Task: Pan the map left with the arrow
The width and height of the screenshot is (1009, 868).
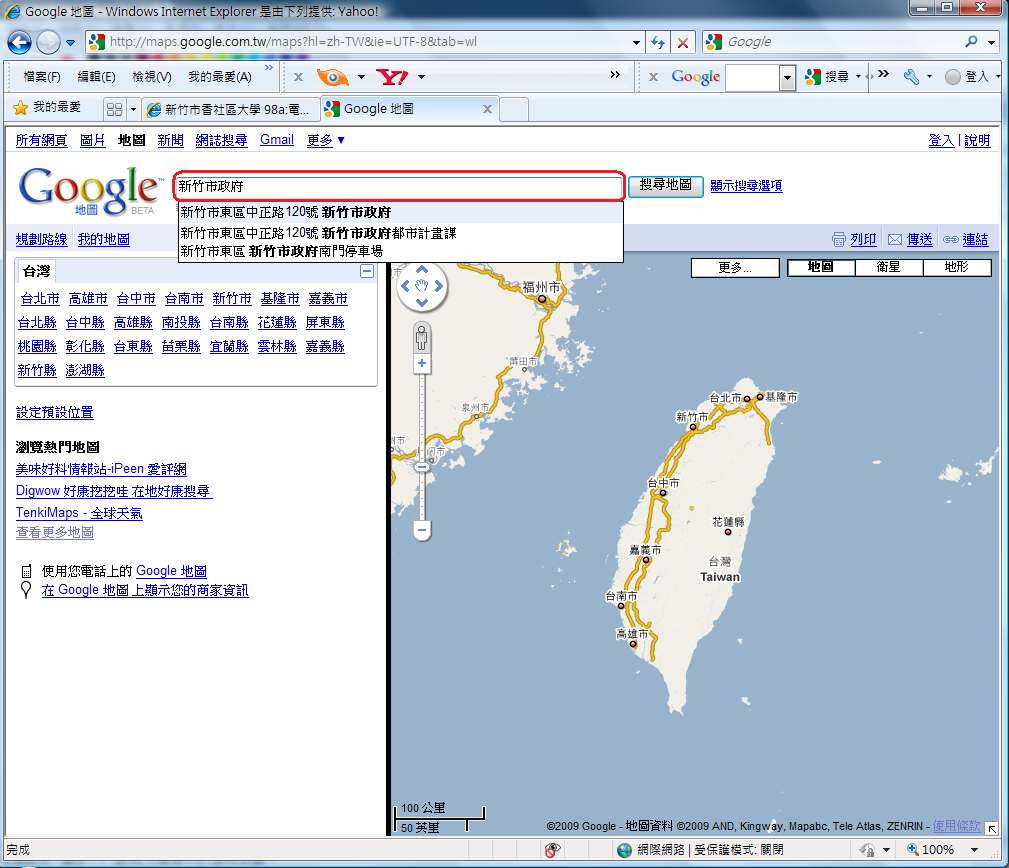Action: (x=405, y=286)
